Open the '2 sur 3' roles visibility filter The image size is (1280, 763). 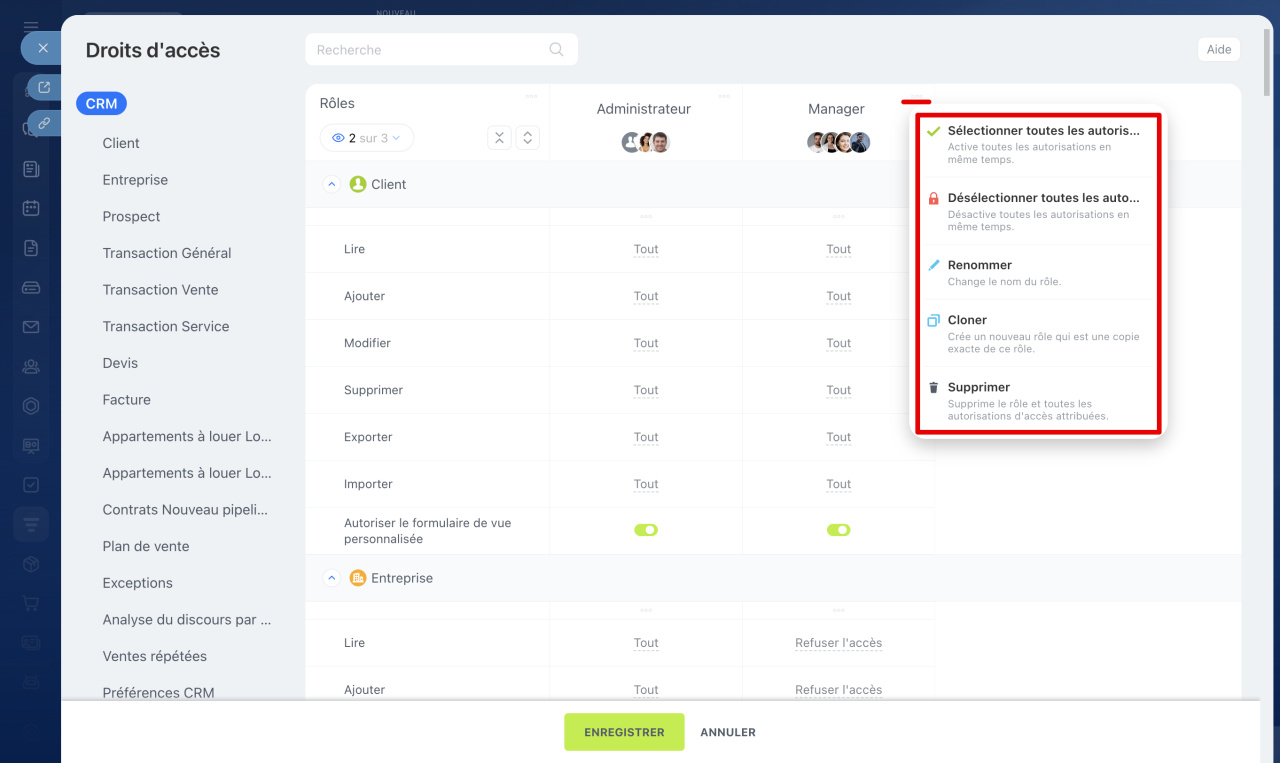click(367, 138)
